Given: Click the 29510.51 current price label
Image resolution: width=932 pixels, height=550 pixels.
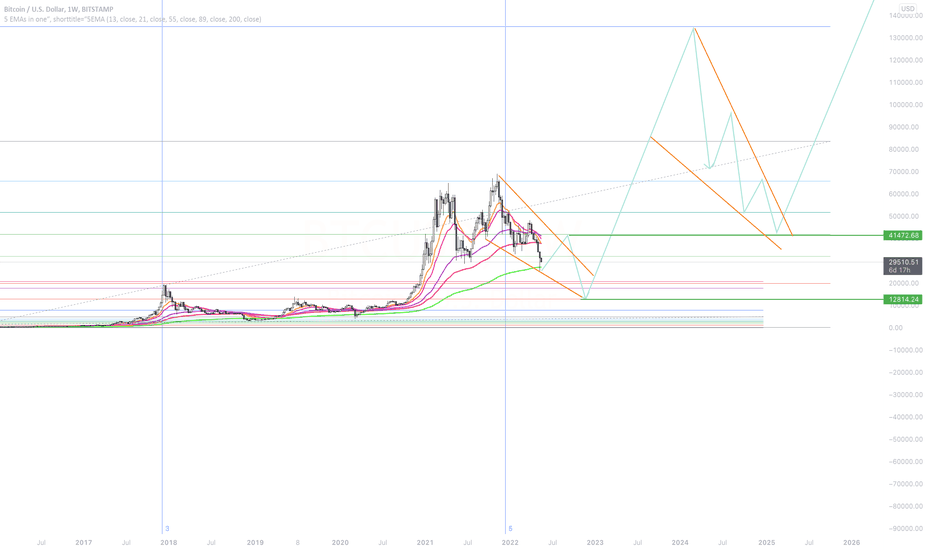Looking at the screenshot, I should (x=903, y=262).
